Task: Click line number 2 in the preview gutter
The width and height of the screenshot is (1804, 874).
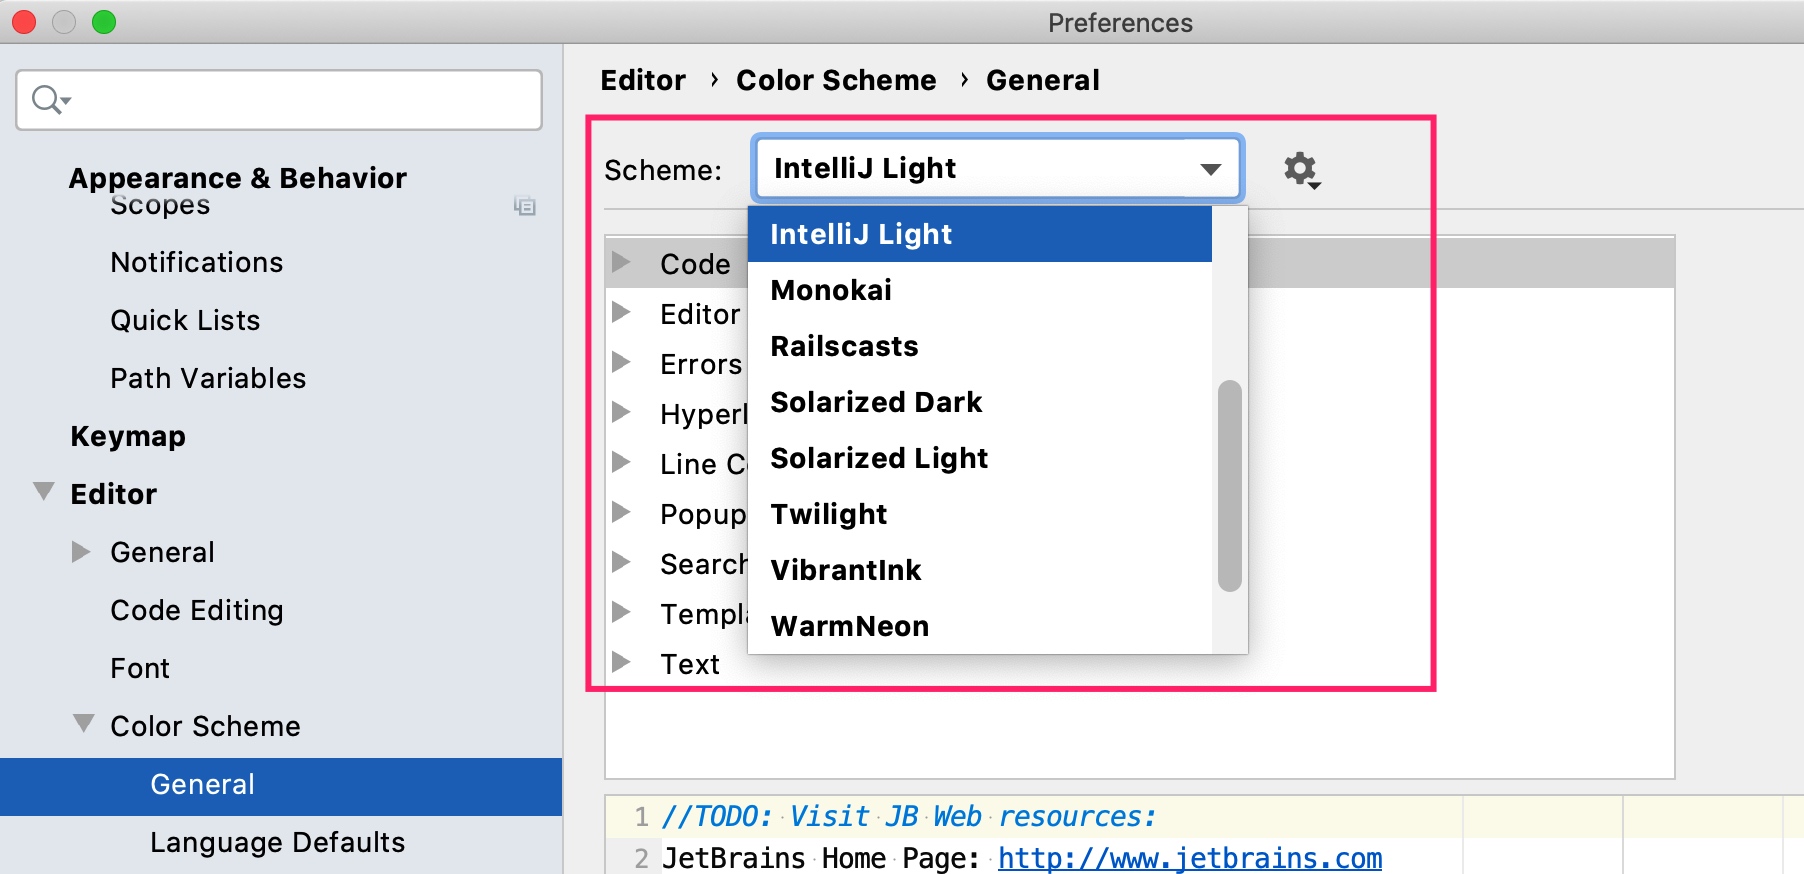Action: coord(641,858)
